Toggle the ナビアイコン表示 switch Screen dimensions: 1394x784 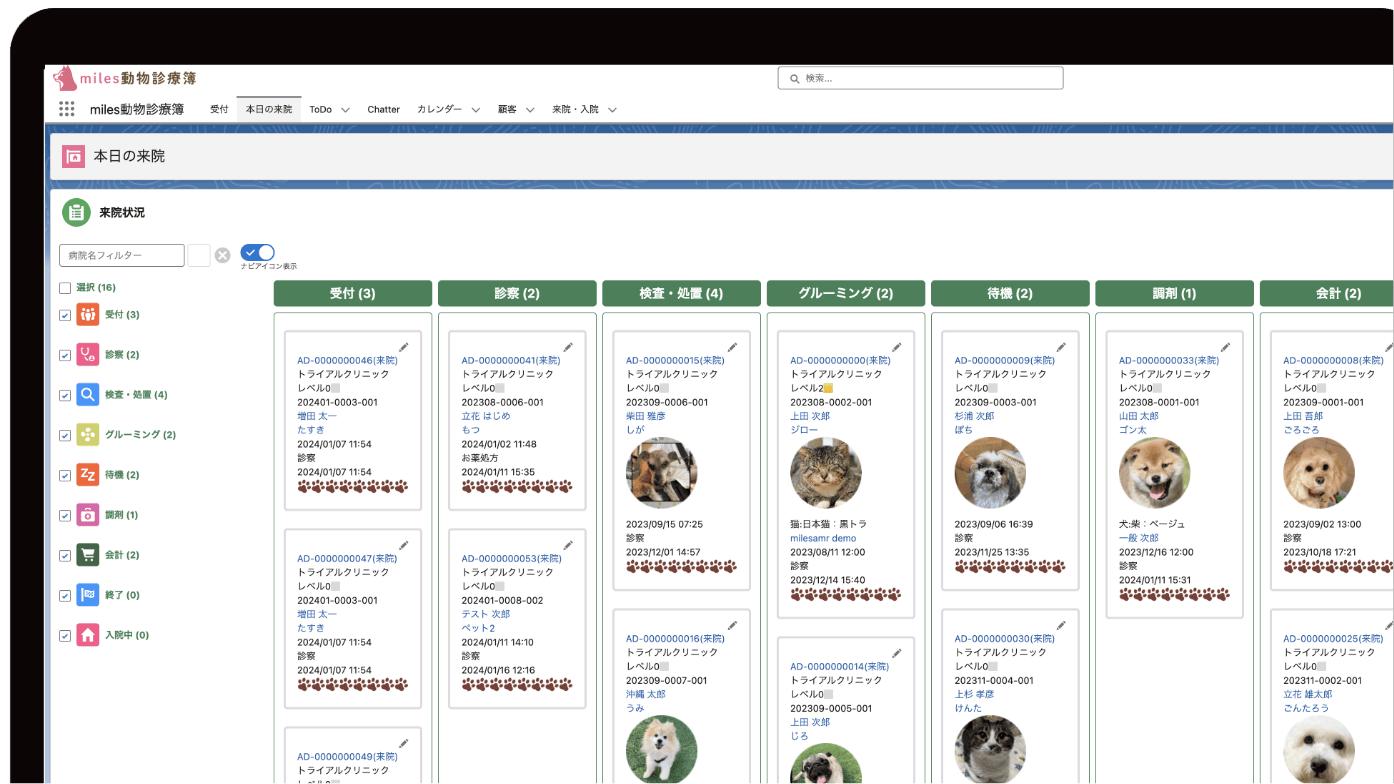point(257,253)
